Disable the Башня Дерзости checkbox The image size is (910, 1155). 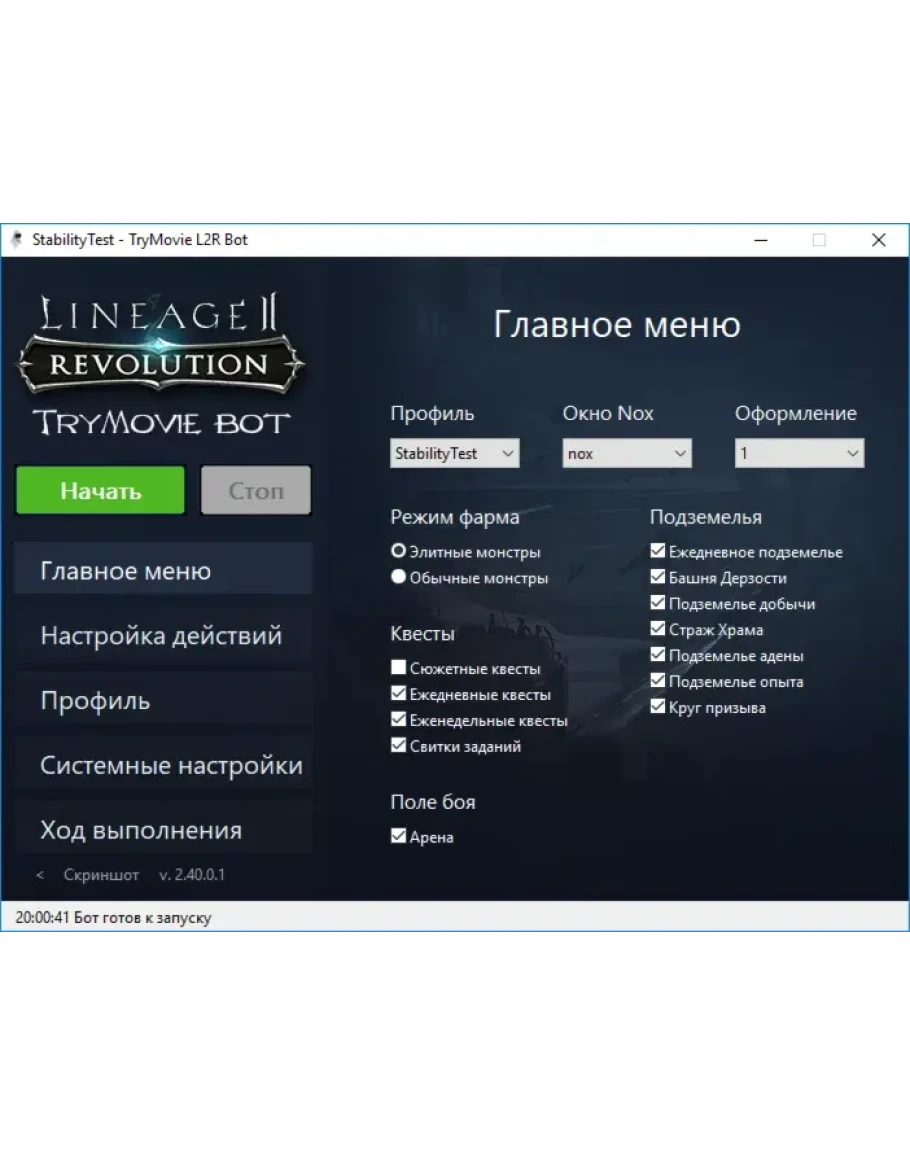pos(658,577)
